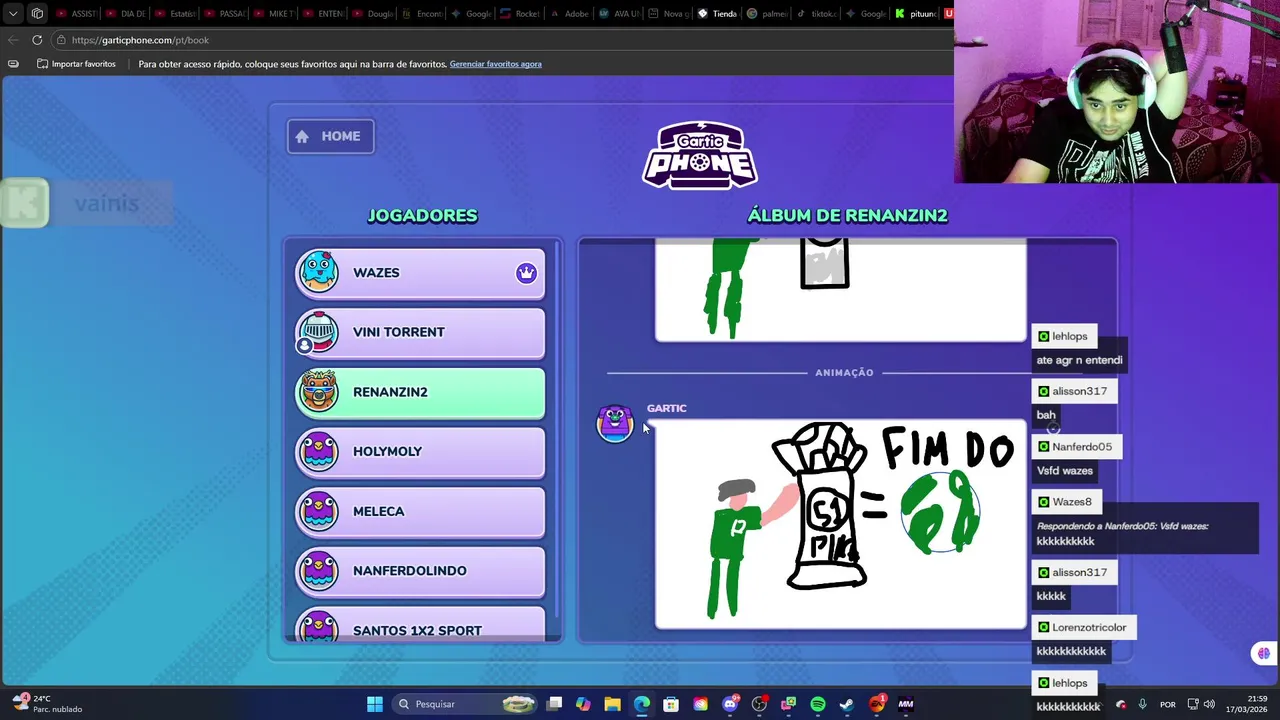1280x720 pixels.
Task: Click alisson317's 'bah' chat message
Action: [x=1046, y=415]
